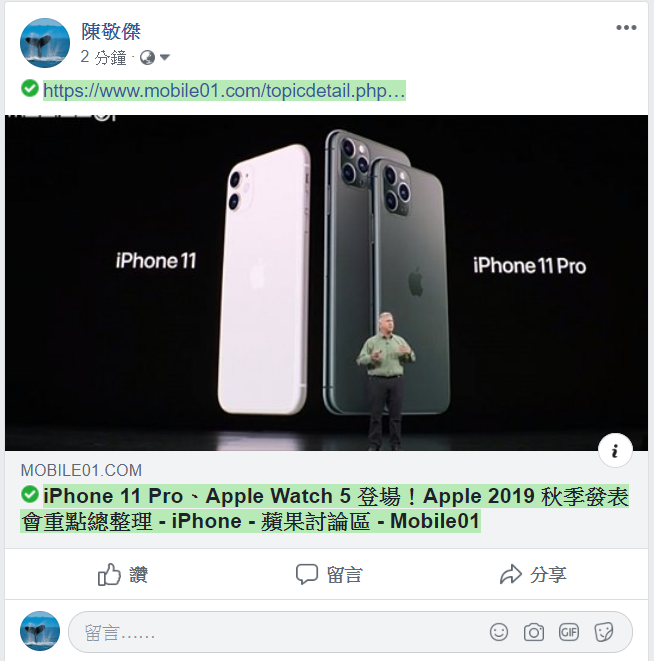
Task: Open the post options three-dots menu
Action: click(626, 28)
